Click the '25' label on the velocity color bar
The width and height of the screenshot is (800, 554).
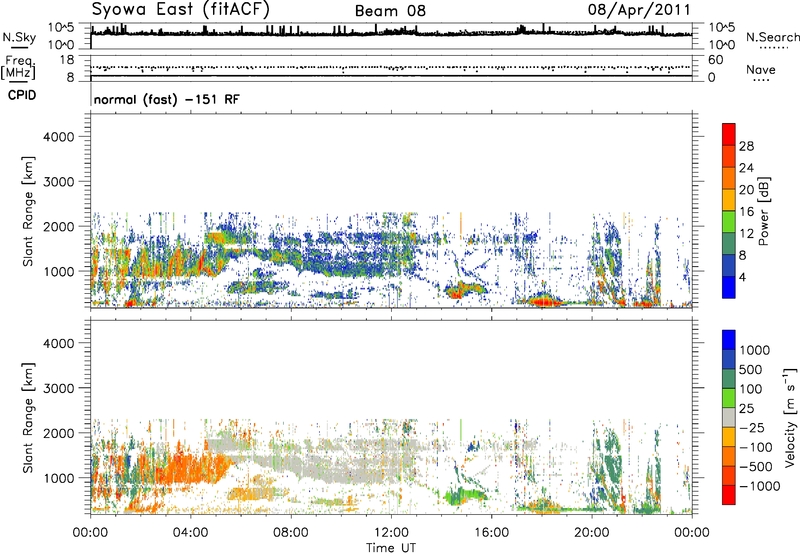click(746, 409)
